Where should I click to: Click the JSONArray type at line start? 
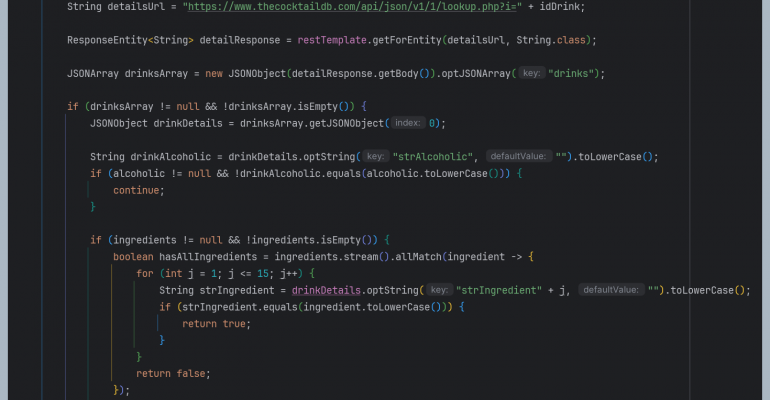(x=93, y=74)
